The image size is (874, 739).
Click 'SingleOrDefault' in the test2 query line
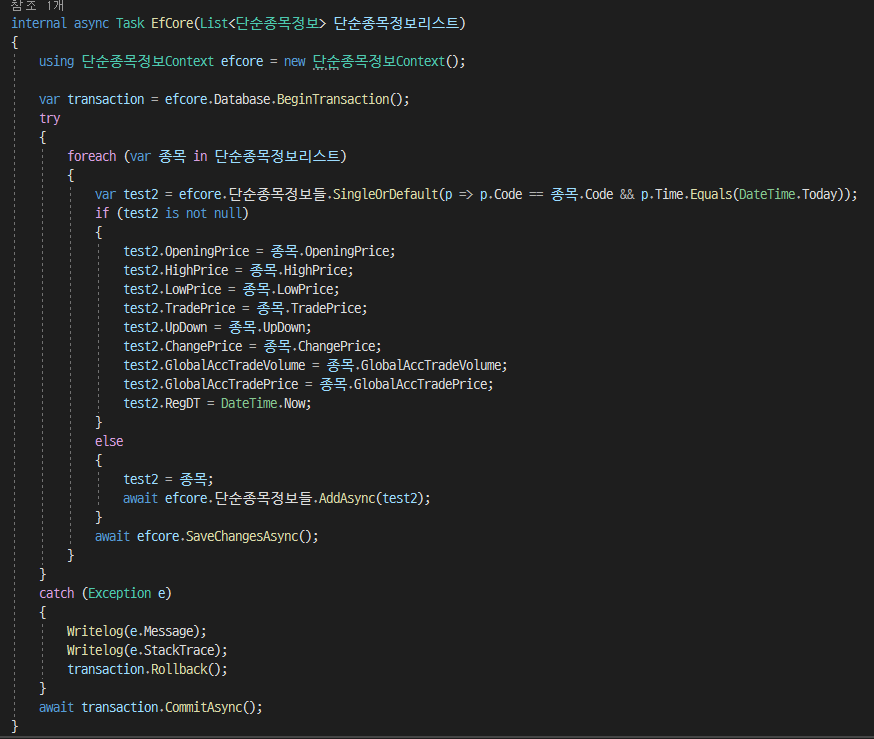(386, 194)
